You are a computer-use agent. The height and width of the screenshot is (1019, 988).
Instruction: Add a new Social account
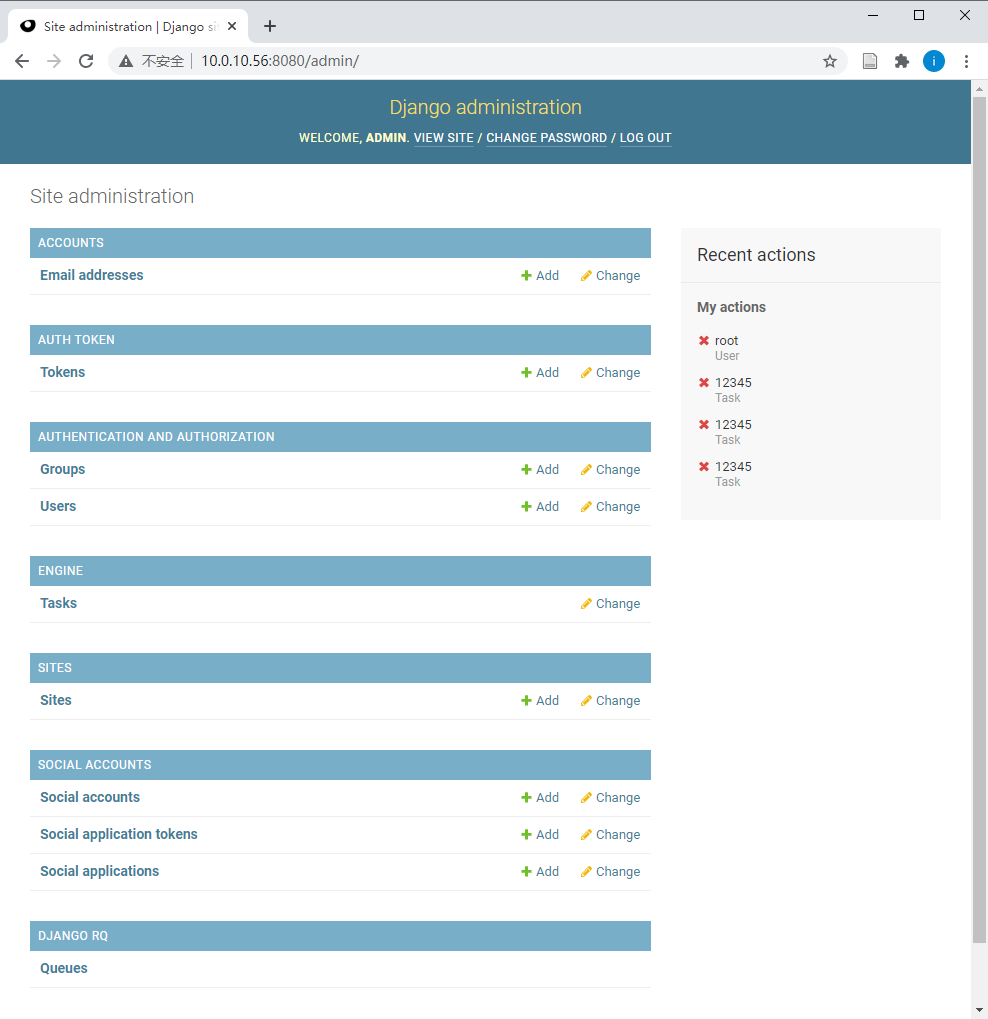tap(540, 797)
